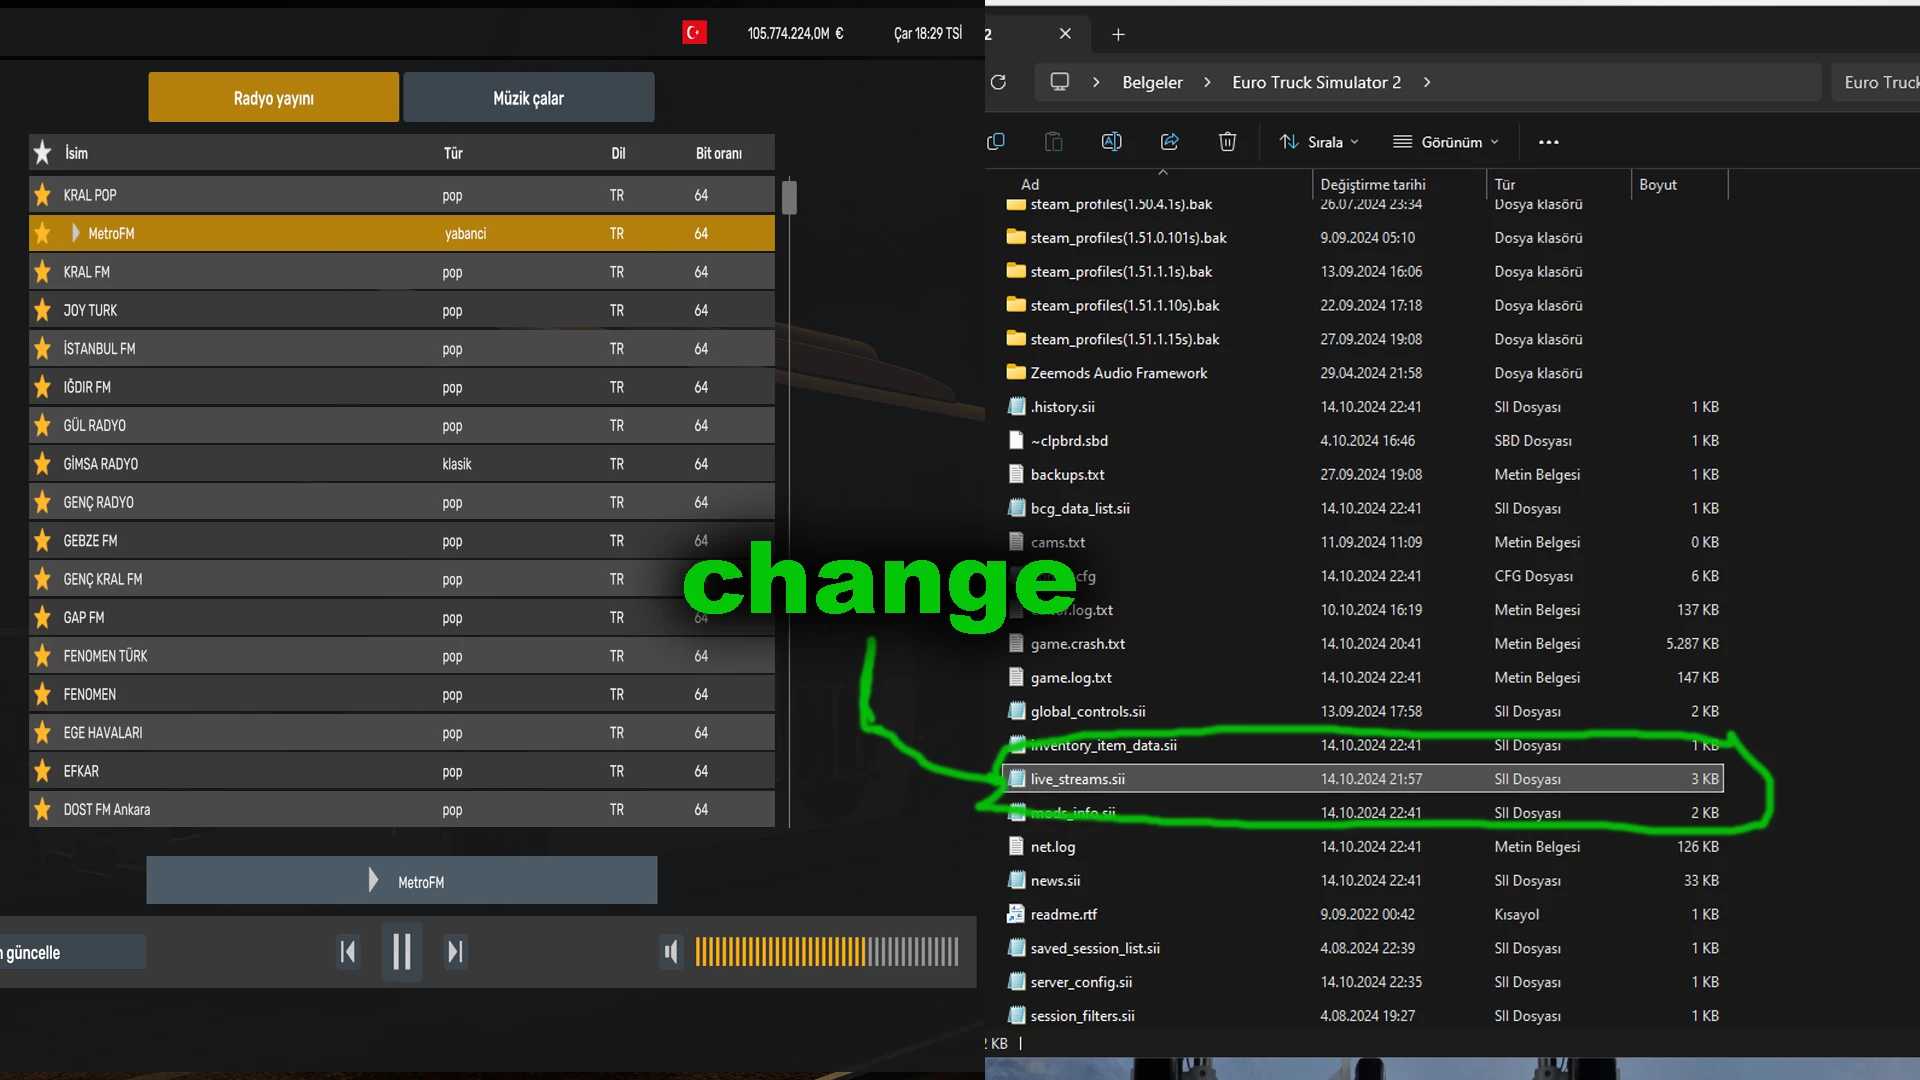This screenshot has width=1920, height=1080.
Task: Select the game.crash.txt file icon
Action: [1016, 644]
